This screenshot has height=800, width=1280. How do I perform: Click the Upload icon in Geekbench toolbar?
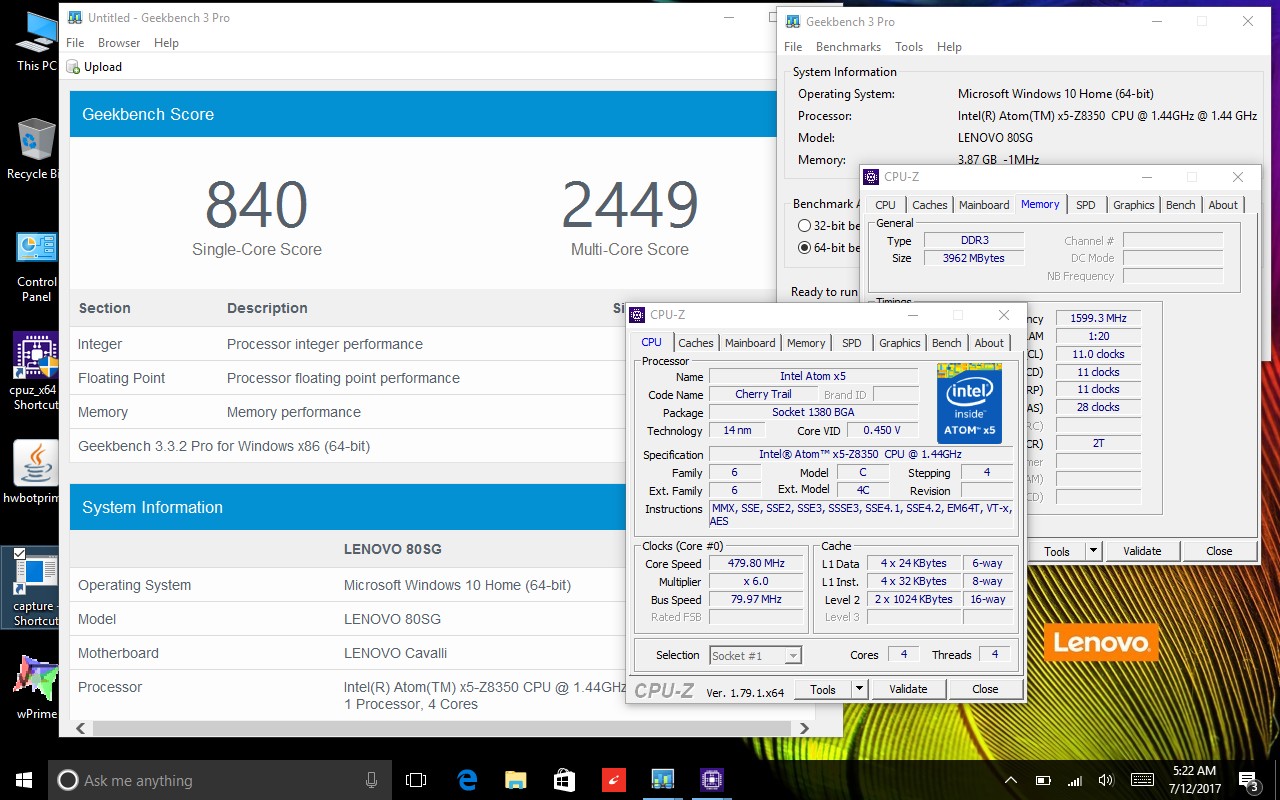click(x=73, y=67)
